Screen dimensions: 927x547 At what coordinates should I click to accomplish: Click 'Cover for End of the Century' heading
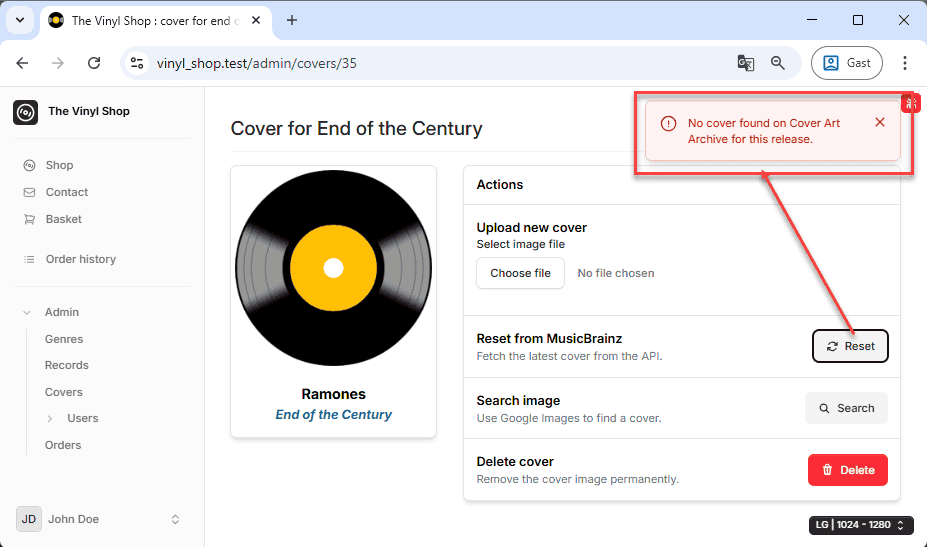pos(356,128)
